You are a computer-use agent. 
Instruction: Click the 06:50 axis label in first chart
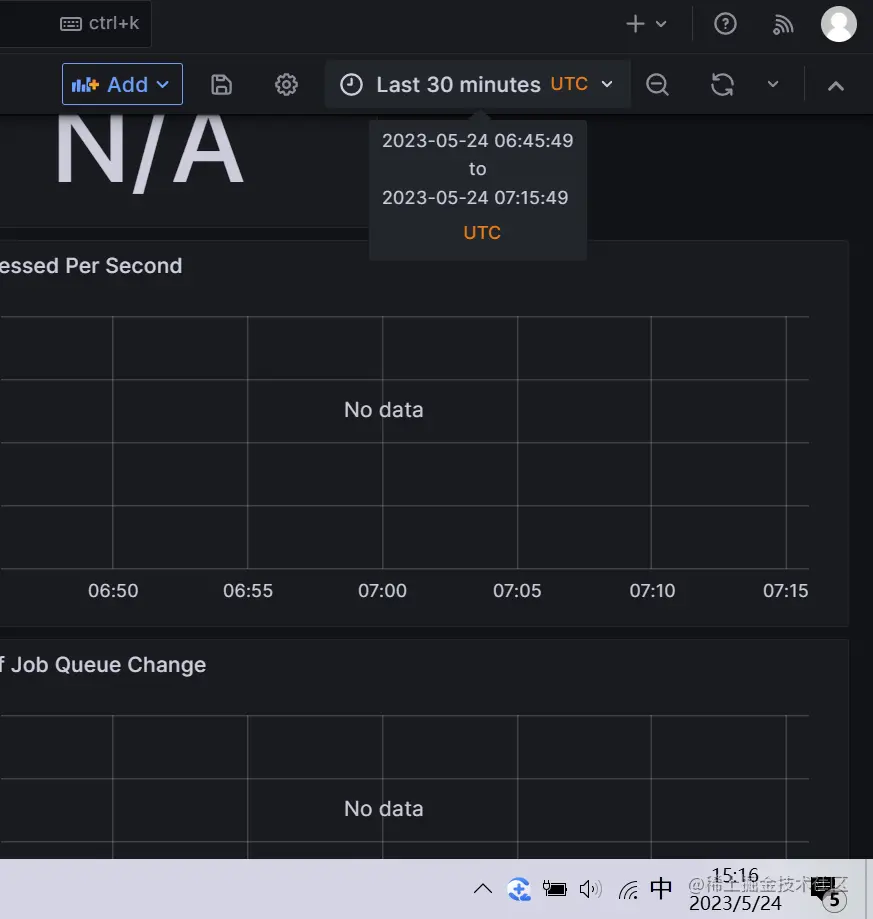click(113, 591)
